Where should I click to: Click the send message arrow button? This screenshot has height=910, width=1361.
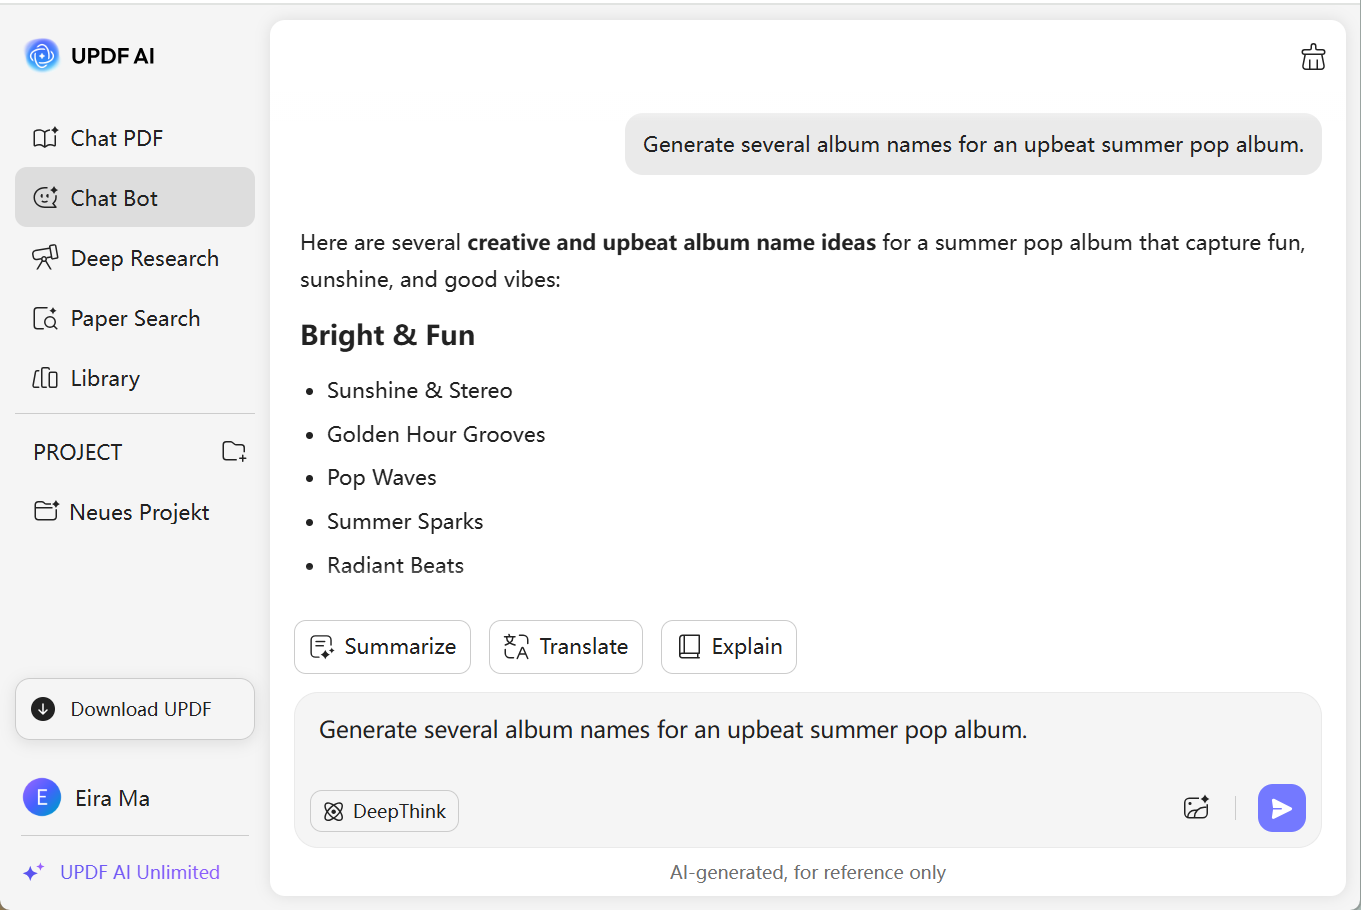click(x=1281, y=808)
